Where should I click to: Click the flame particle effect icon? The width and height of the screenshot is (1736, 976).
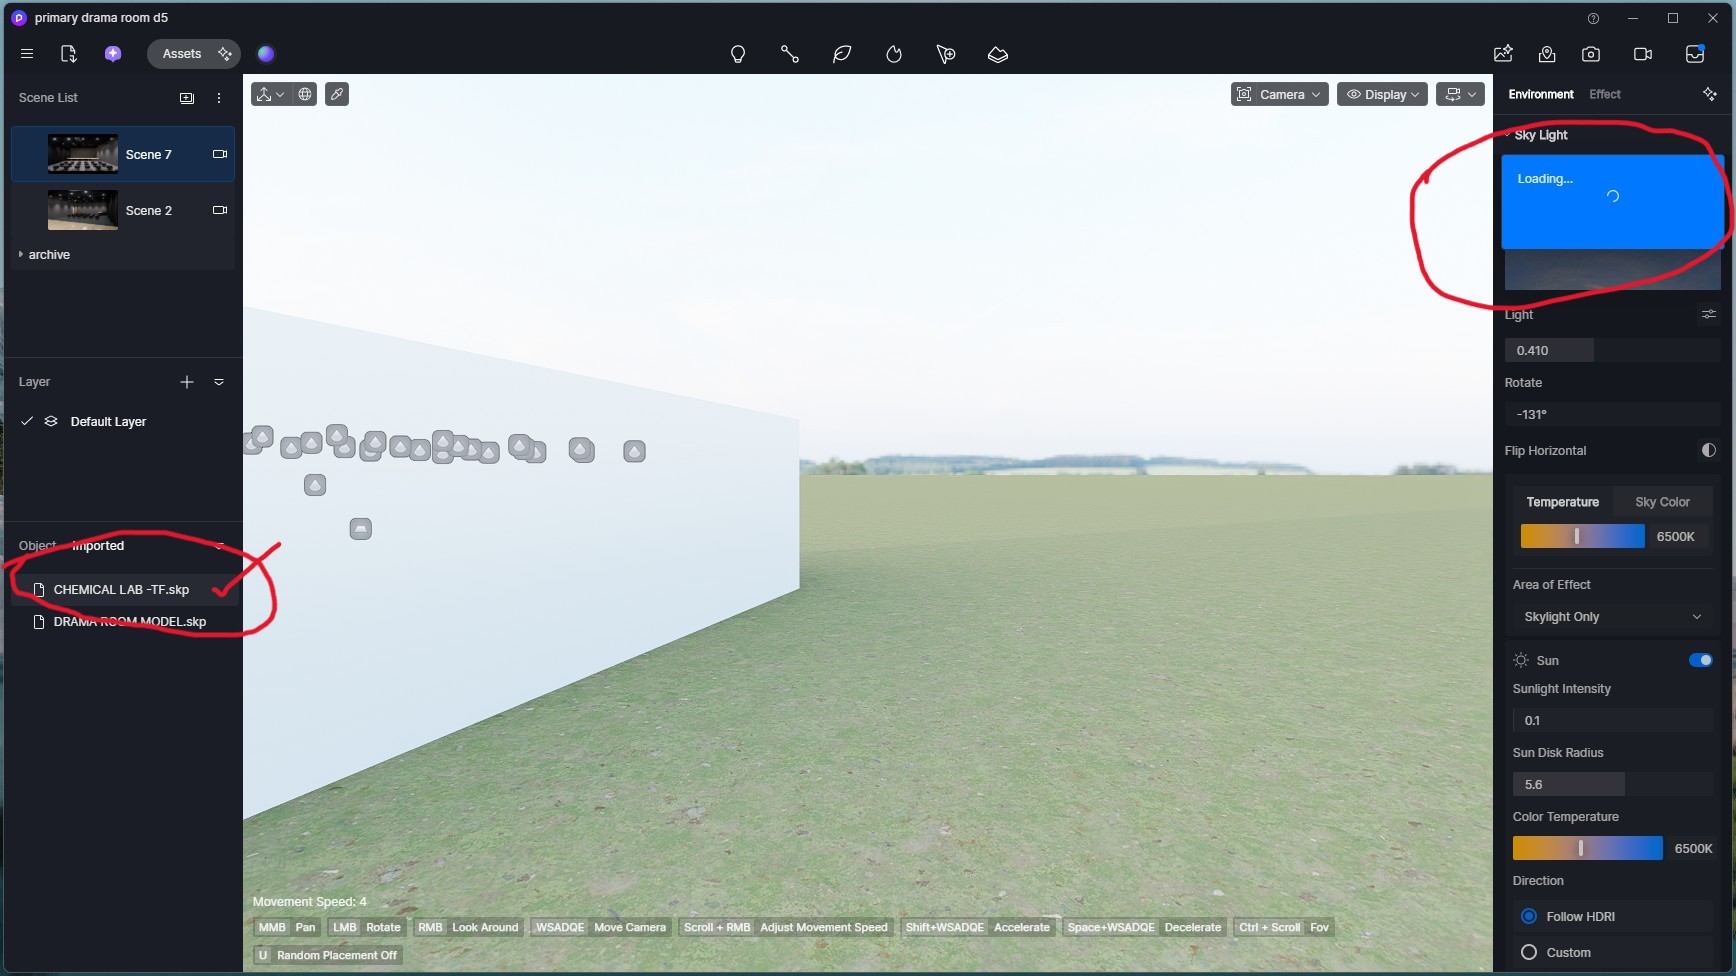[894, 54]
